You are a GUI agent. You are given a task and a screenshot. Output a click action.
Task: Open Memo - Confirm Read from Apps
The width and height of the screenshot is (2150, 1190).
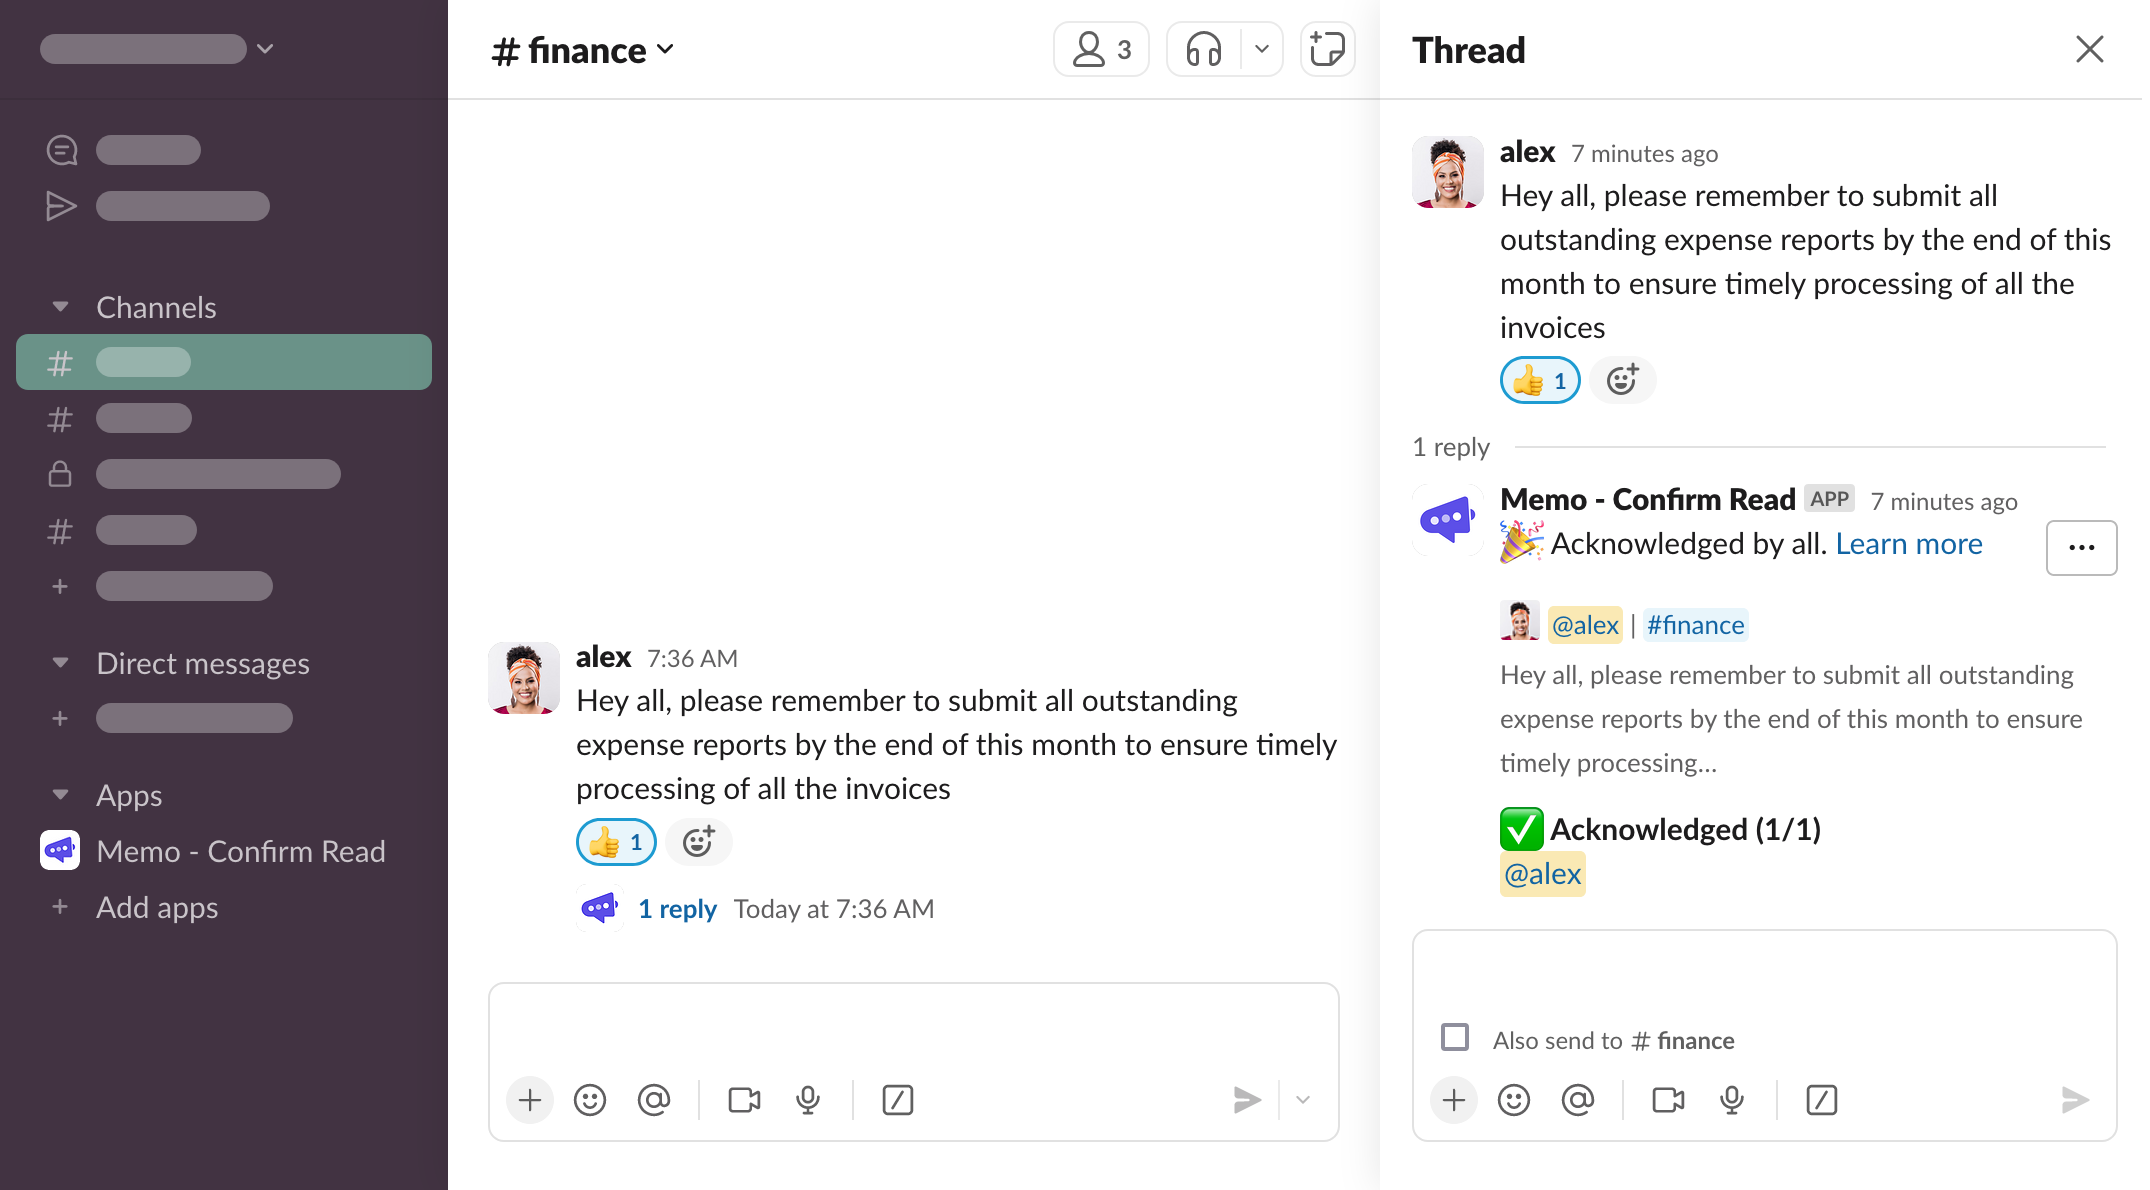[240, 851]
